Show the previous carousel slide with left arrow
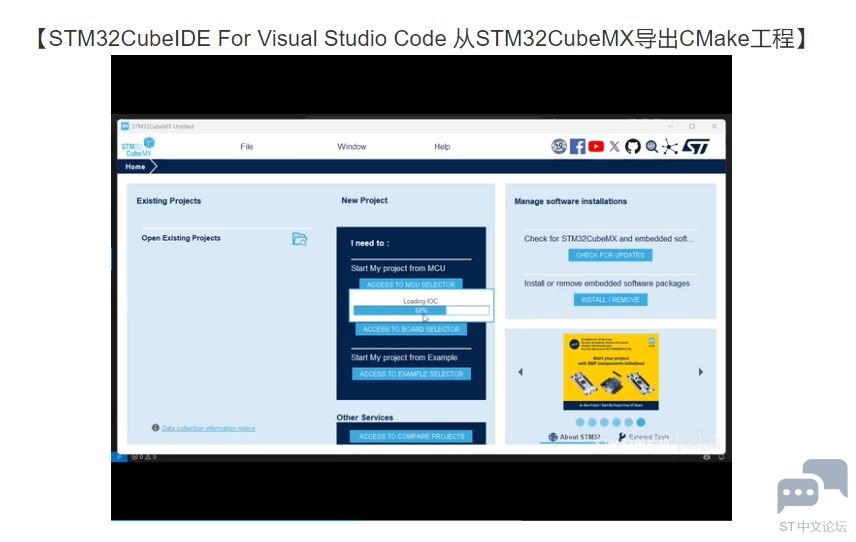This screenshot has height=542, width=856. [x=520, y=372]
